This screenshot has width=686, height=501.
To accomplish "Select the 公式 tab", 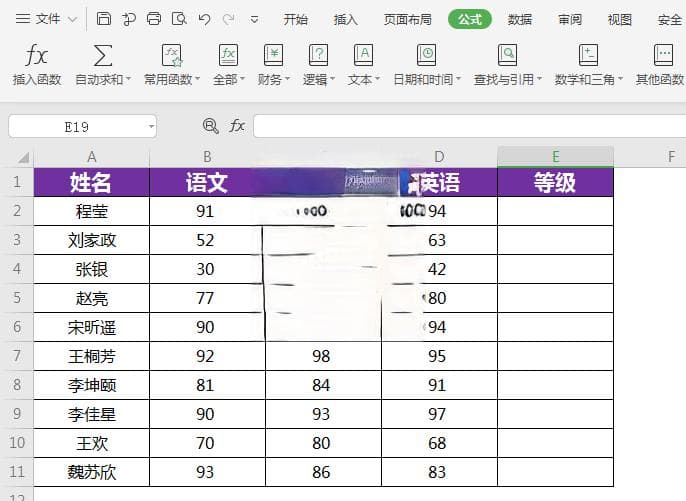I will tap(470, 20).
